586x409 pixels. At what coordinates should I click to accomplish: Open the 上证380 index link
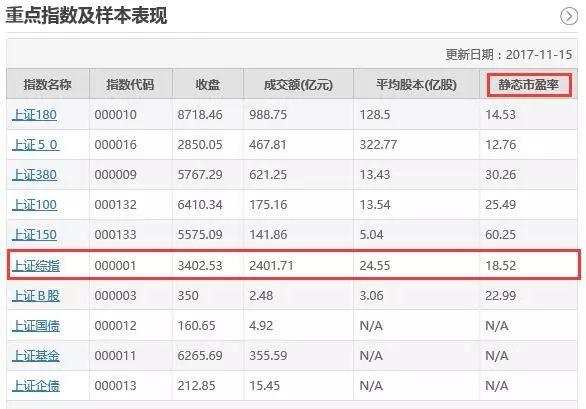click(x=34, y=175)
